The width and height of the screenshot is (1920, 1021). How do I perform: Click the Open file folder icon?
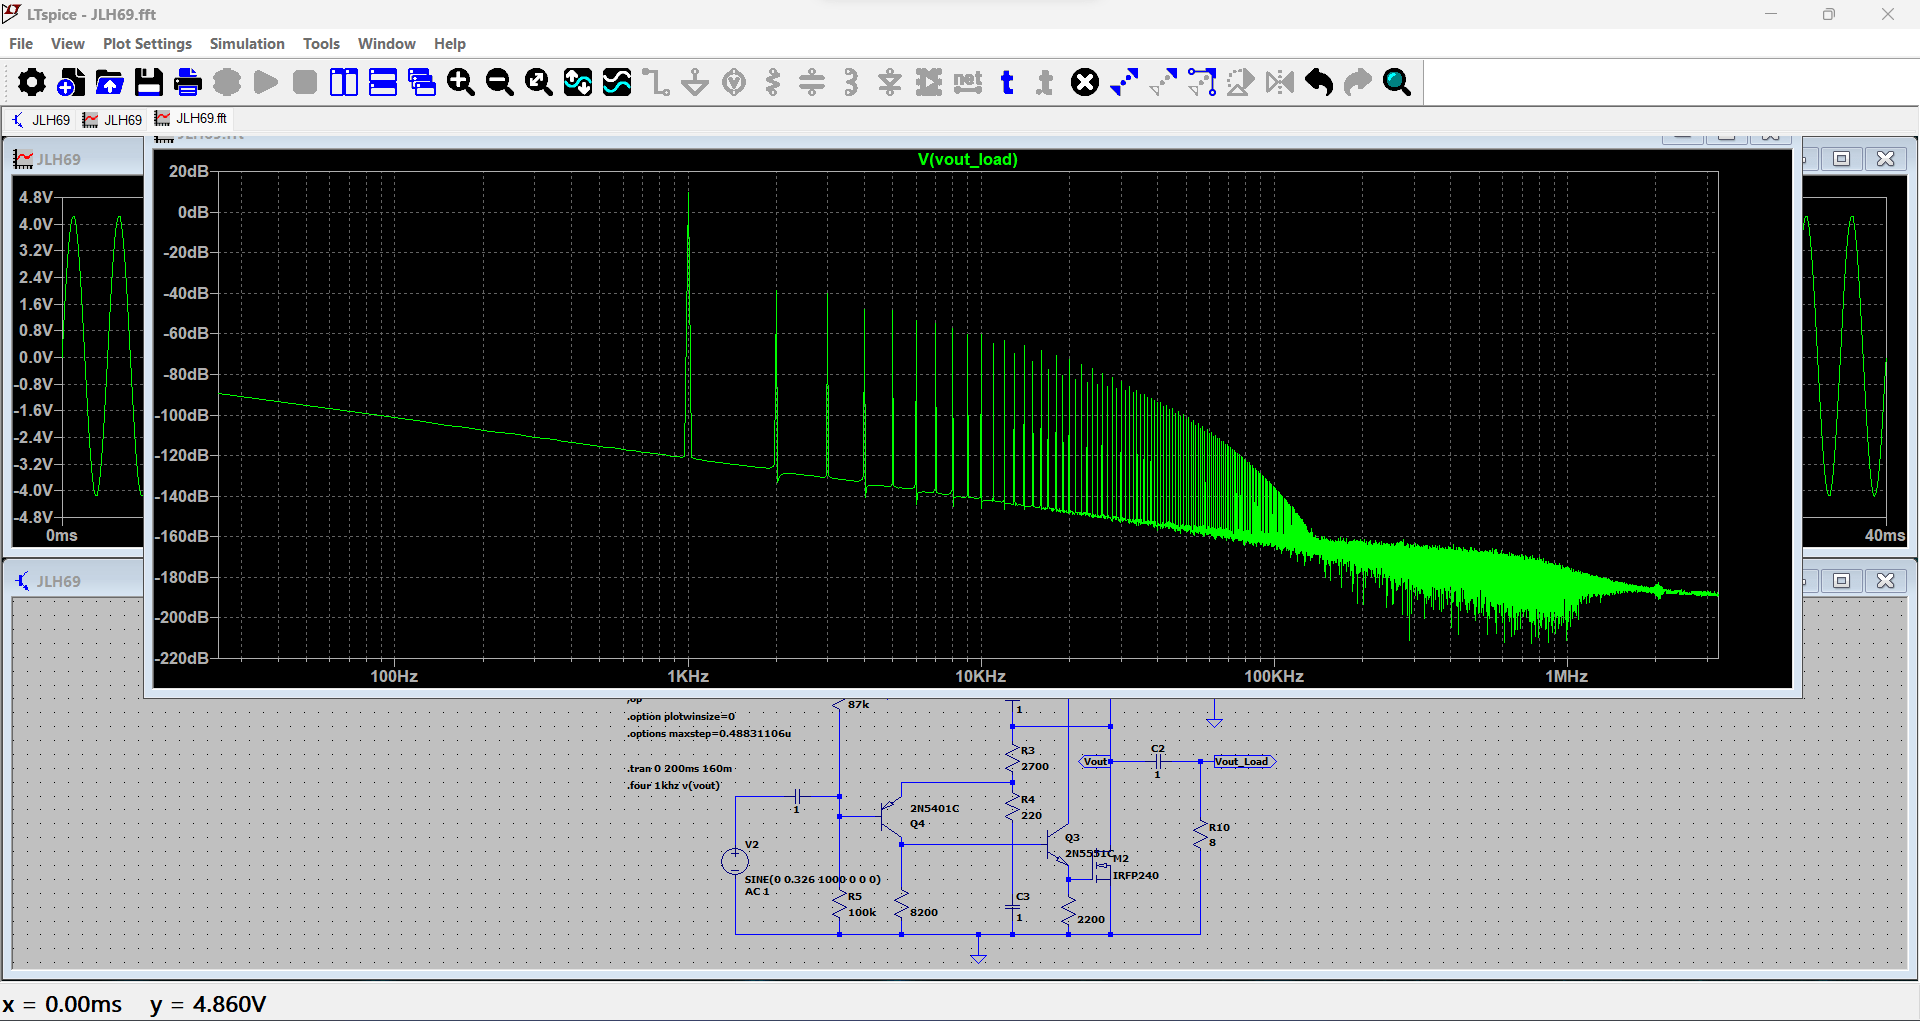(x=110, y=82)
